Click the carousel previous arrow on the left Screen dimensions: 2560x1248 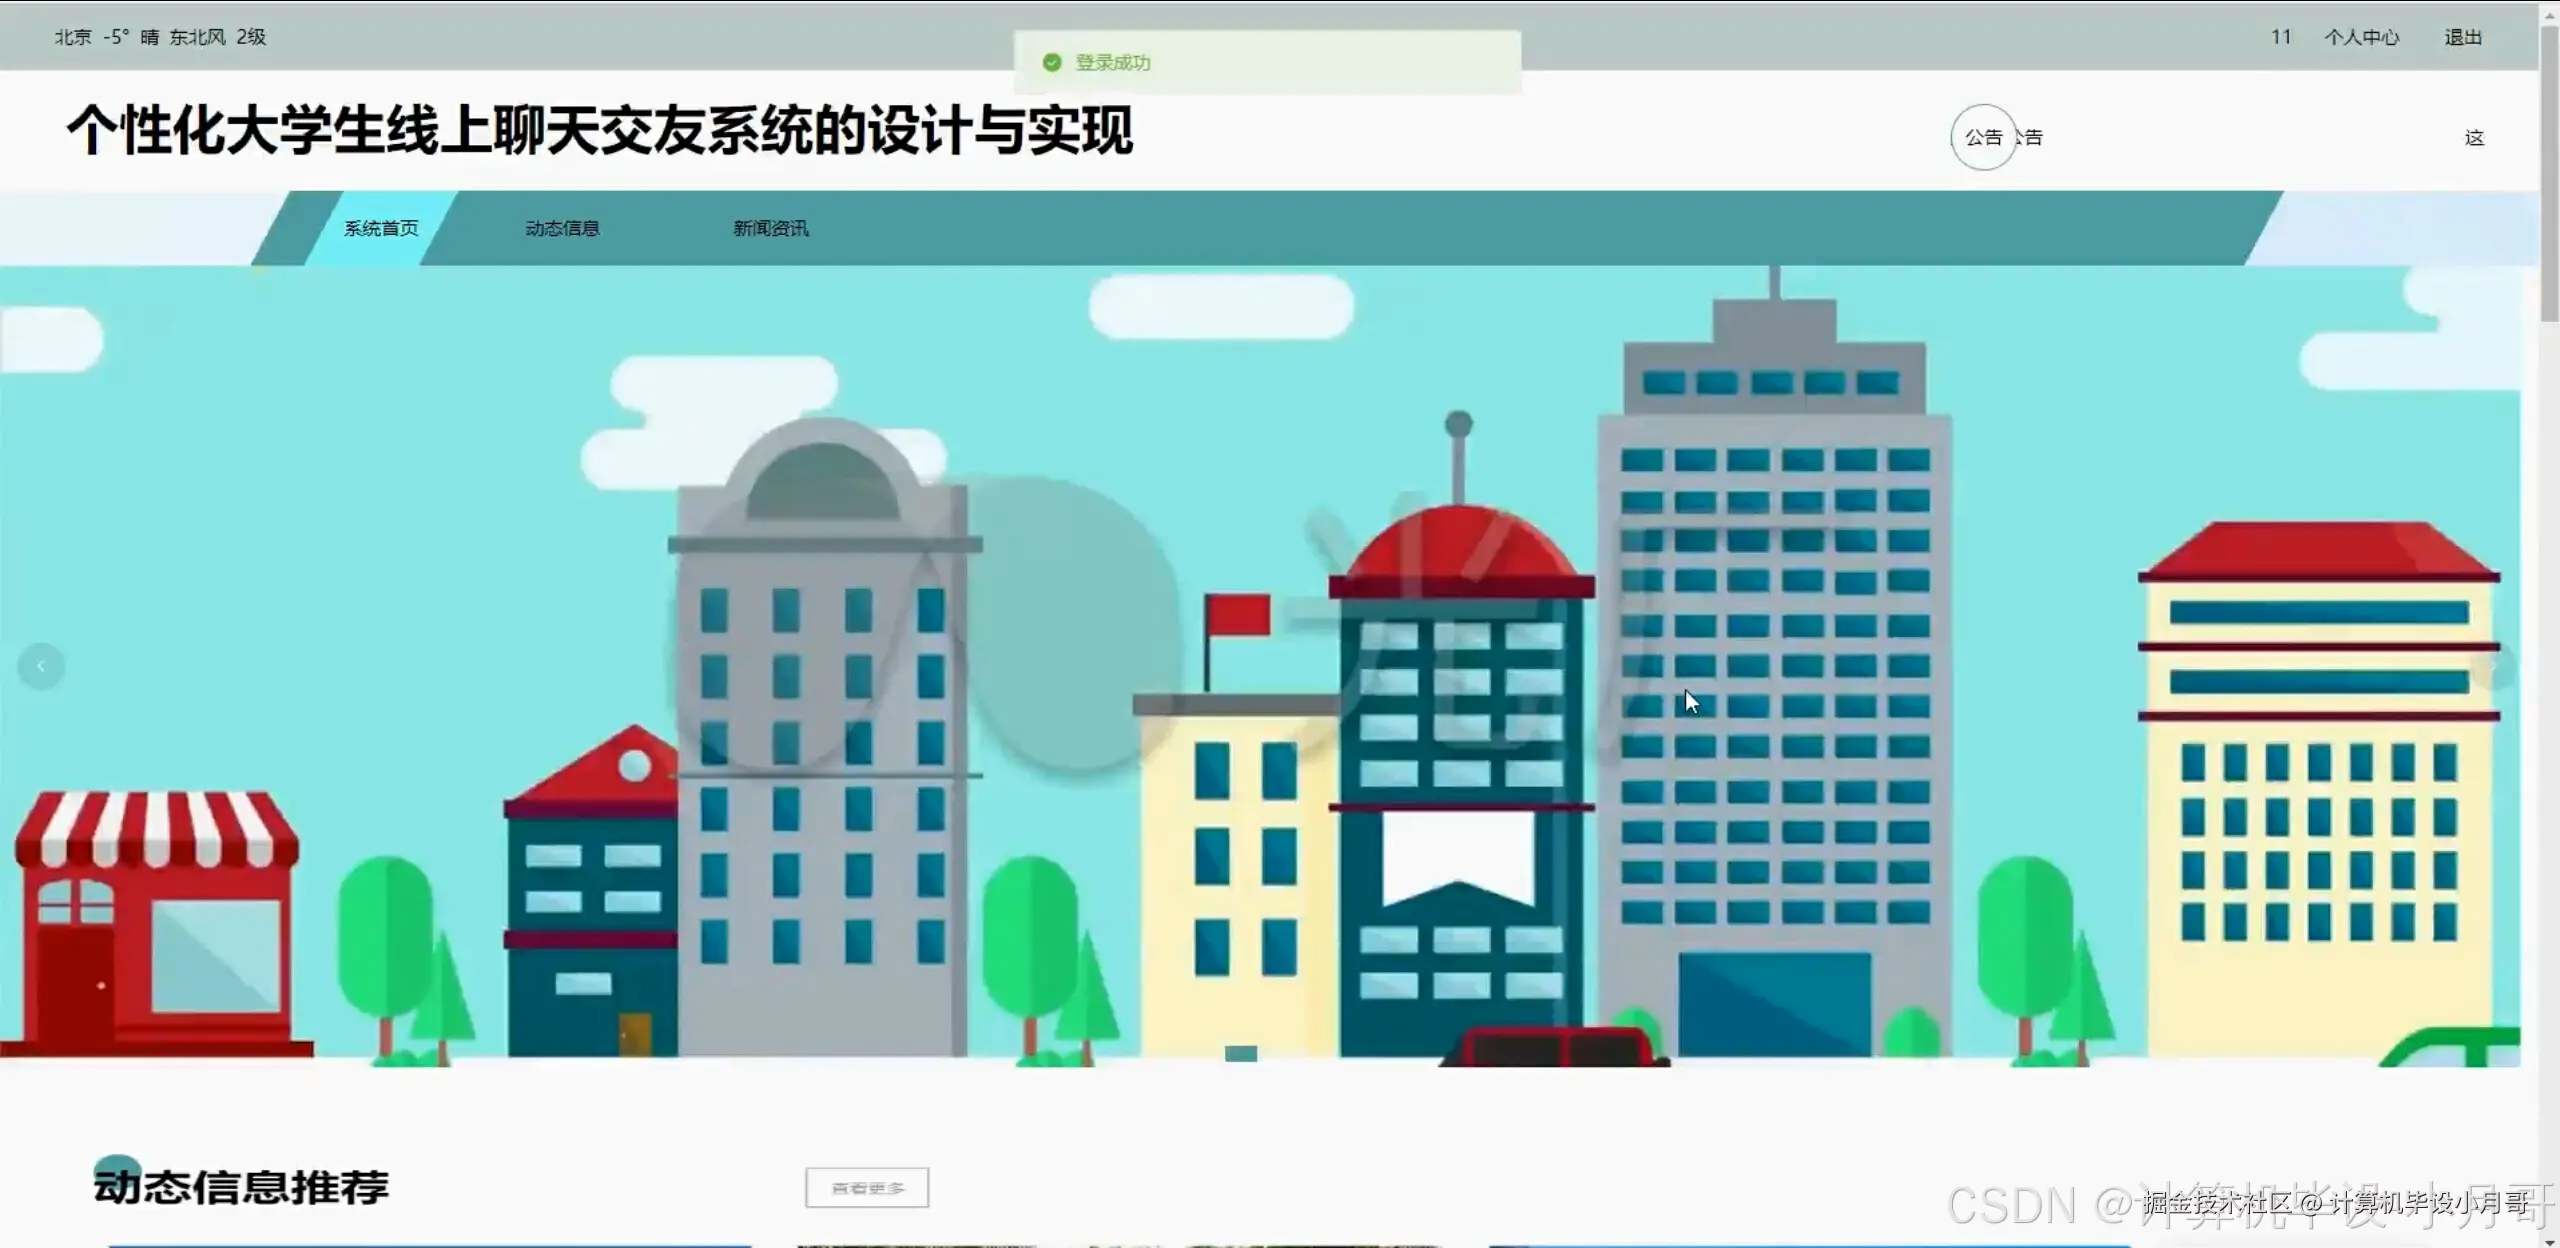pos(42,665)
